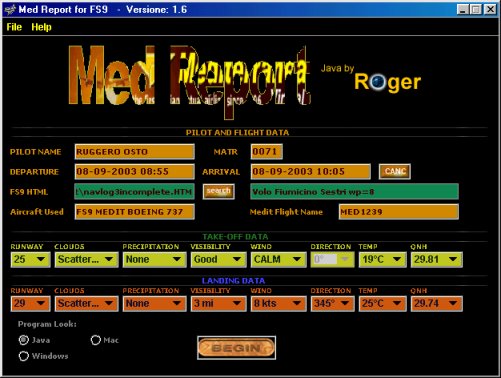The height and width of the screenshot is (378, 501).
Task: Click the BEGIN button
Action: (x=236, y=348)
